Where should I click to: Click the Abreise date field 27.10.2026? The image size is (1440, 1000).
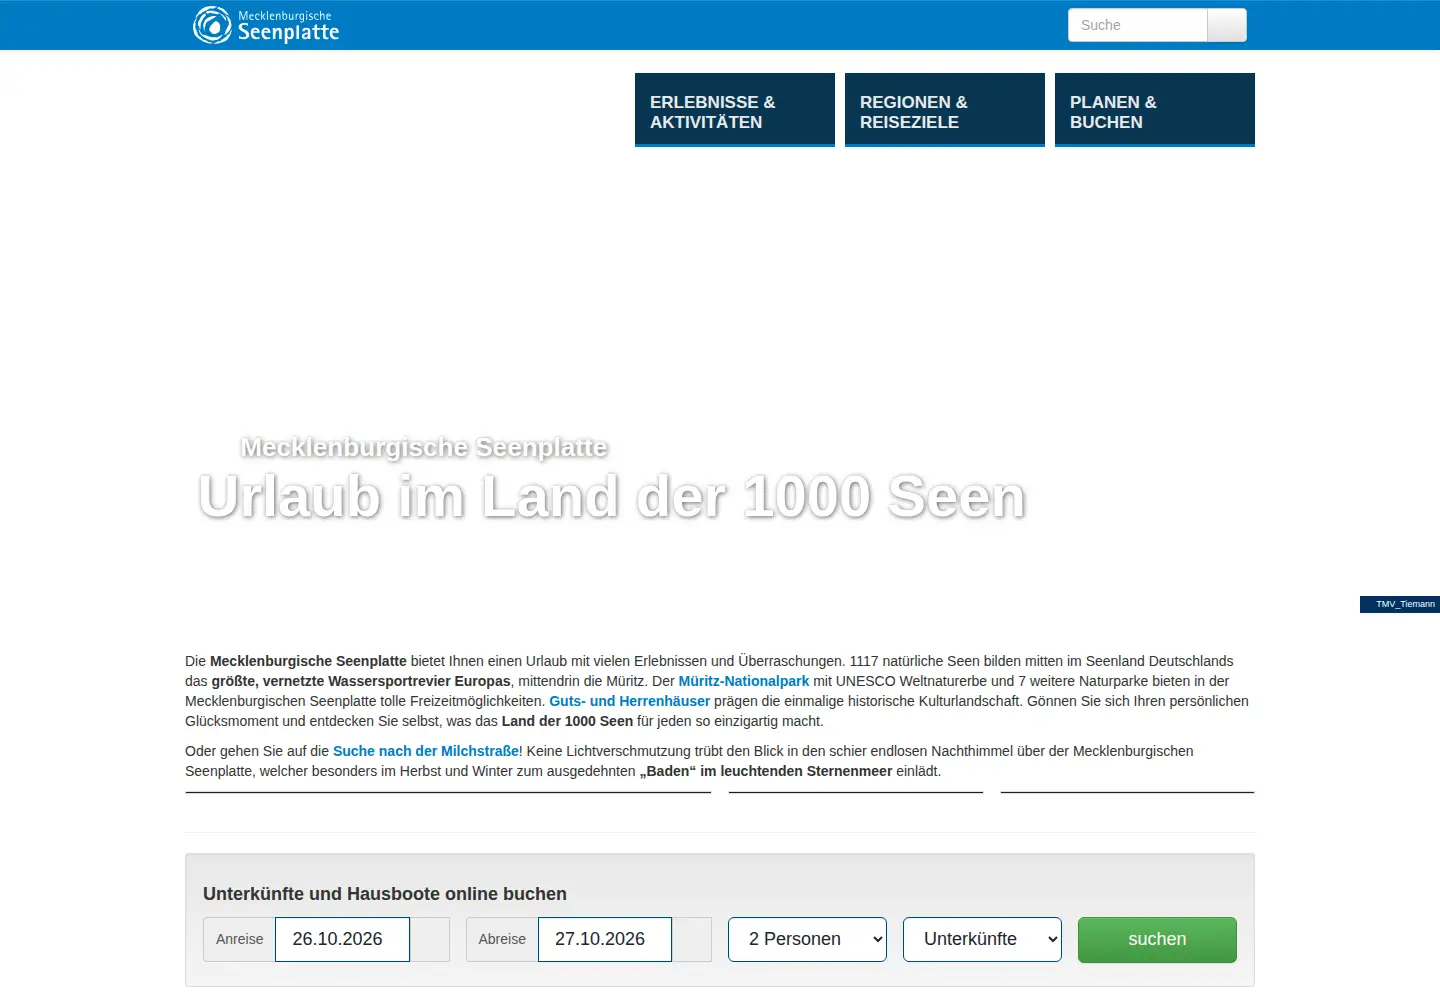pos(605,939)
